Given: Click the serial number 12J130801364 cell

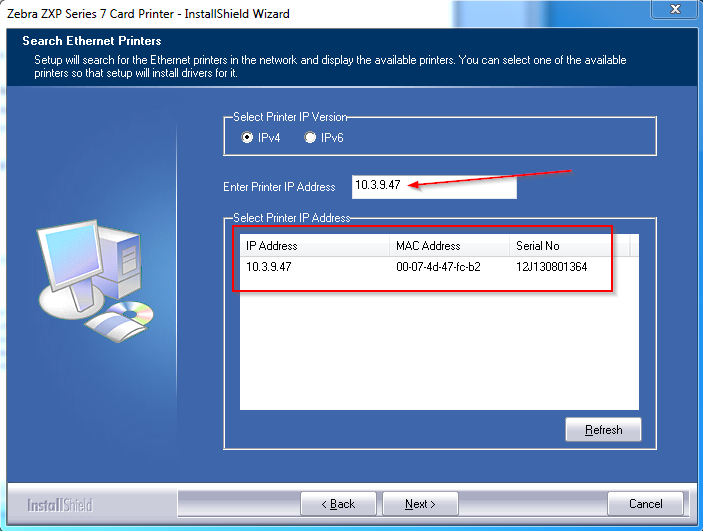Looking at the screenshot, I should tap(551, 267).
